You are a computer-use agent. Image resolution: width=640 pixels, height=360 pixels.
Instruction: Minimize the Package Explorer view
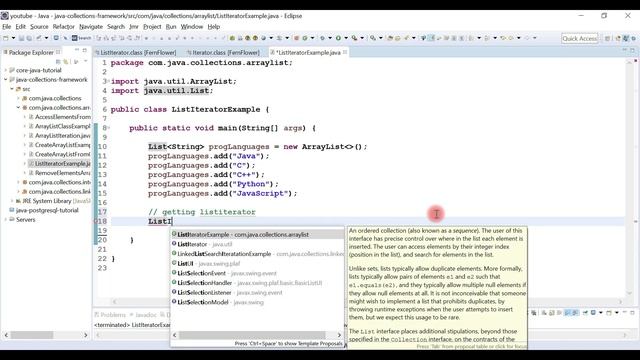(77, 51)
